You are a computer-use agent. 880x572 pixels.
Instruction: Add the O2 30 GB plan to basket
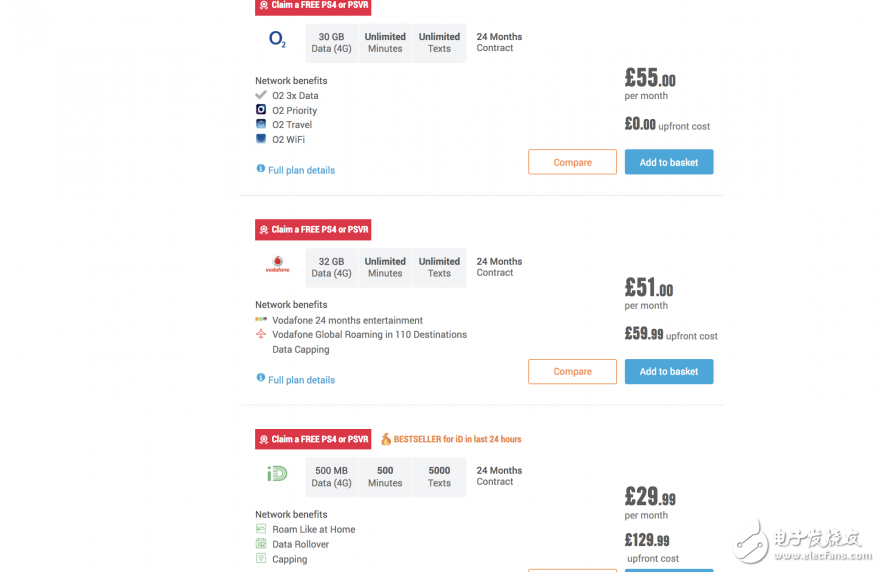[x=669, y=162]
